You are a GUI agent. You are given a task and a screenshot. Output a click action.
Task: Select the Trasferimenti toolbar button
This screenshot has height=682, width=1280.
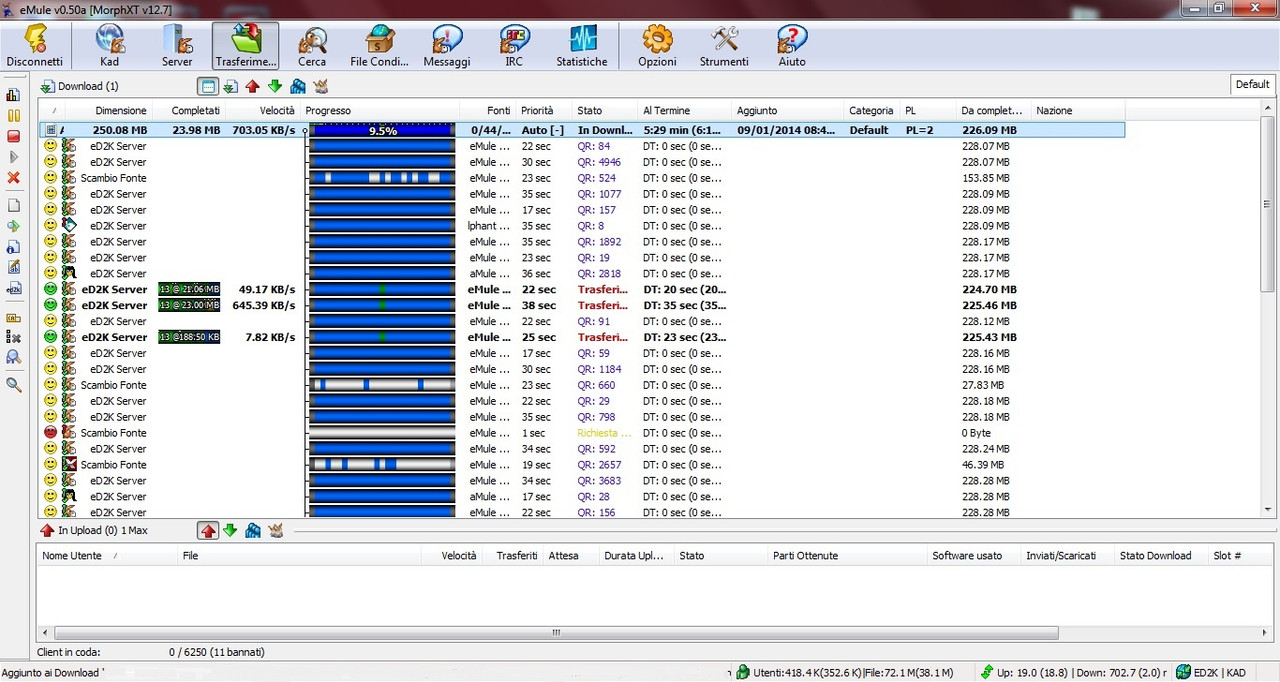click(245, 46)
